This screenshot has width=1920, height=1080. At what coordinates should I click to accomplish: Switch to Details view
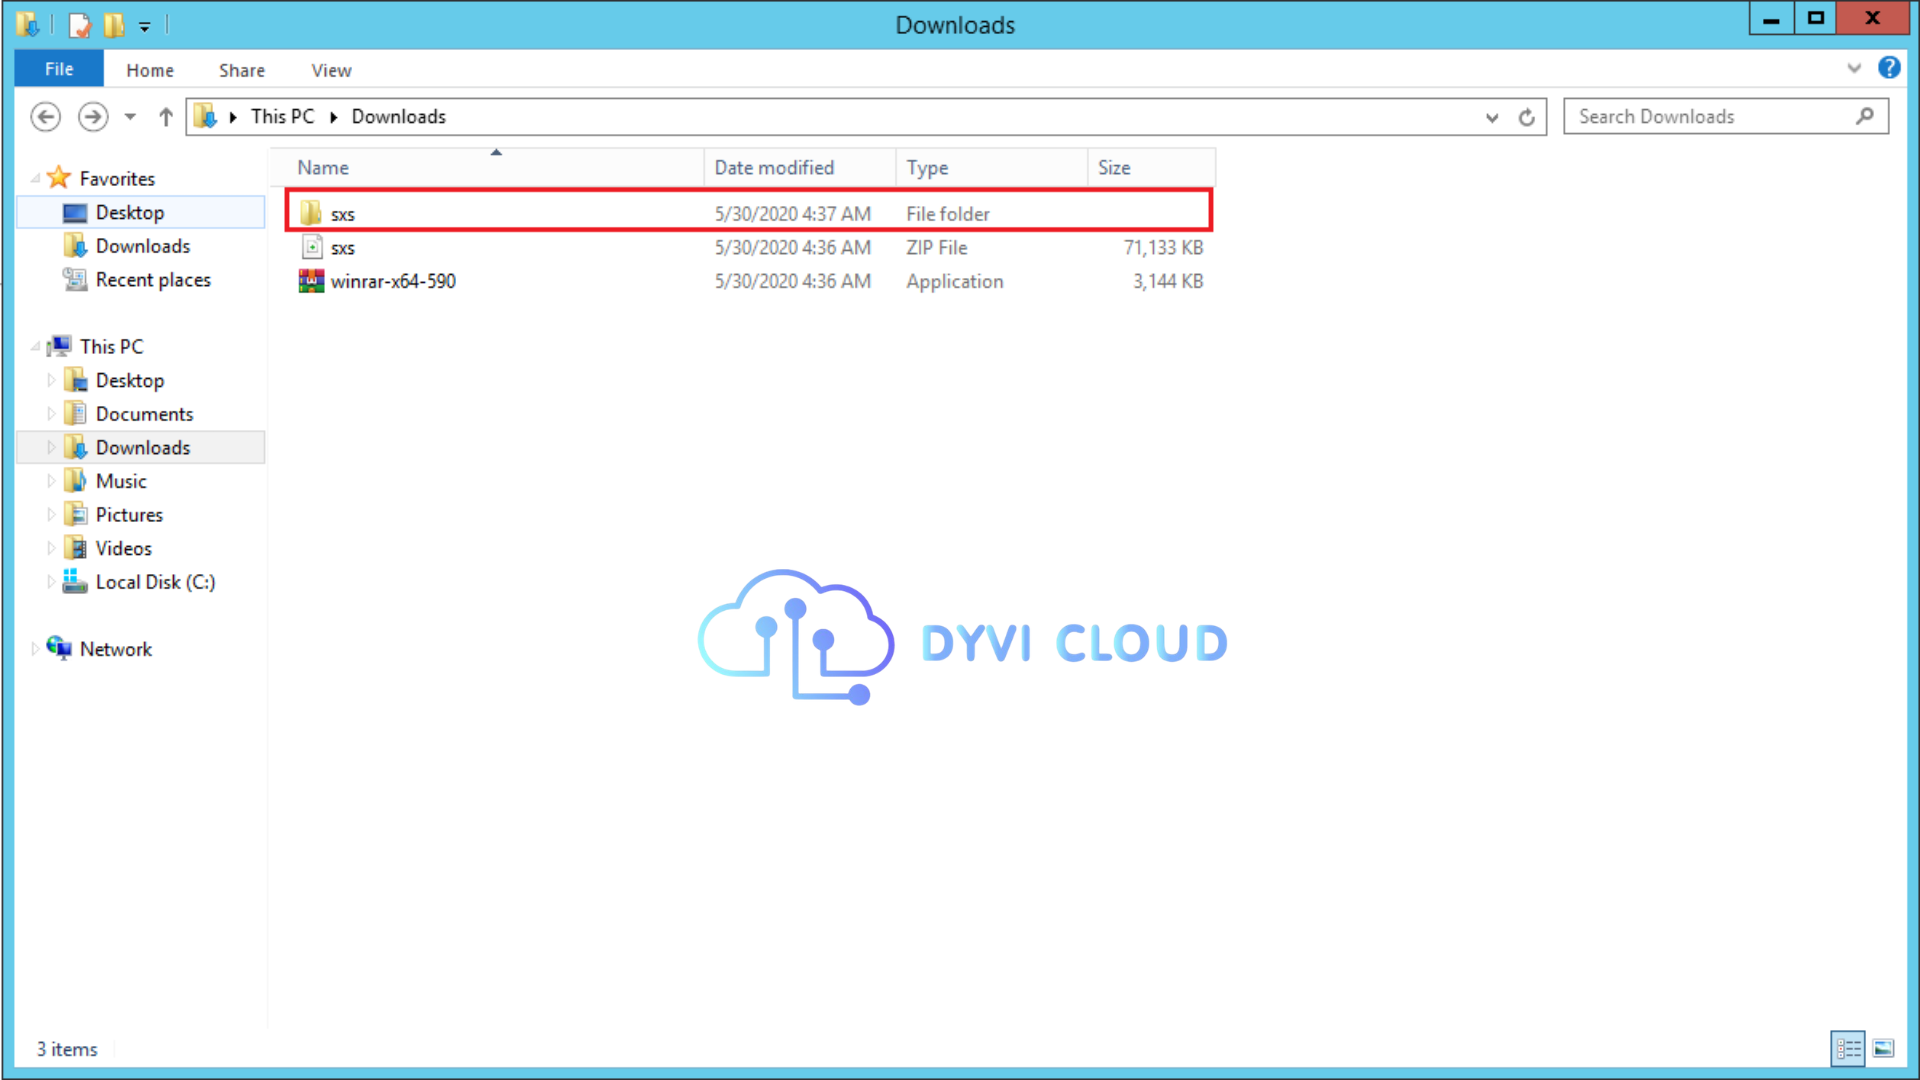[1848, 1048]
